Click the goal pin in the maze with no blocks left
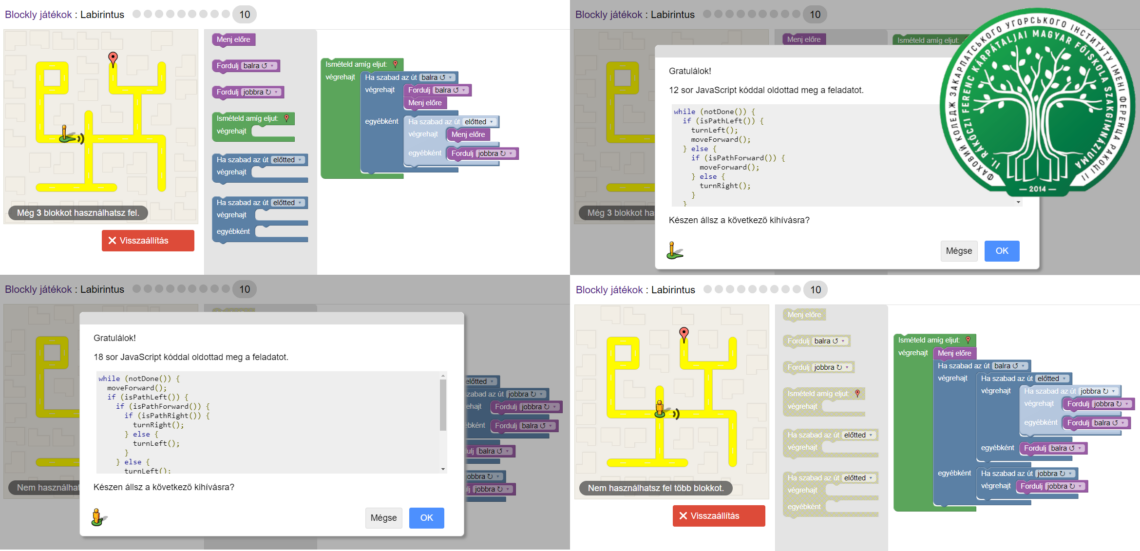 pyautogui.click(x=684, y=334)
